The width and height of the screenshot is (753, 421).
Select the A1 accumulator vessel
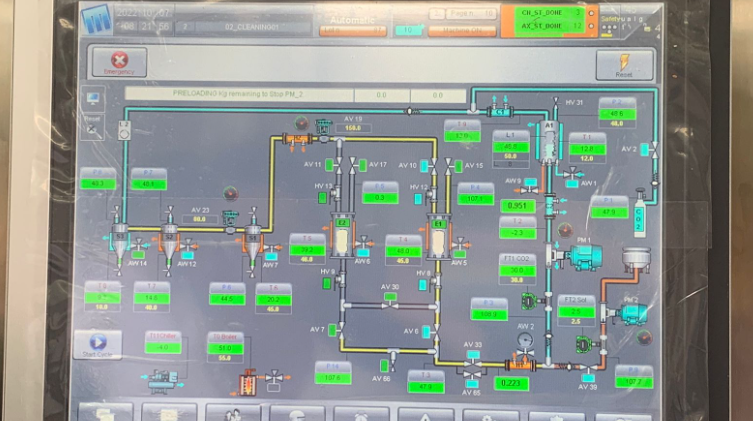(x=549, y=142)
